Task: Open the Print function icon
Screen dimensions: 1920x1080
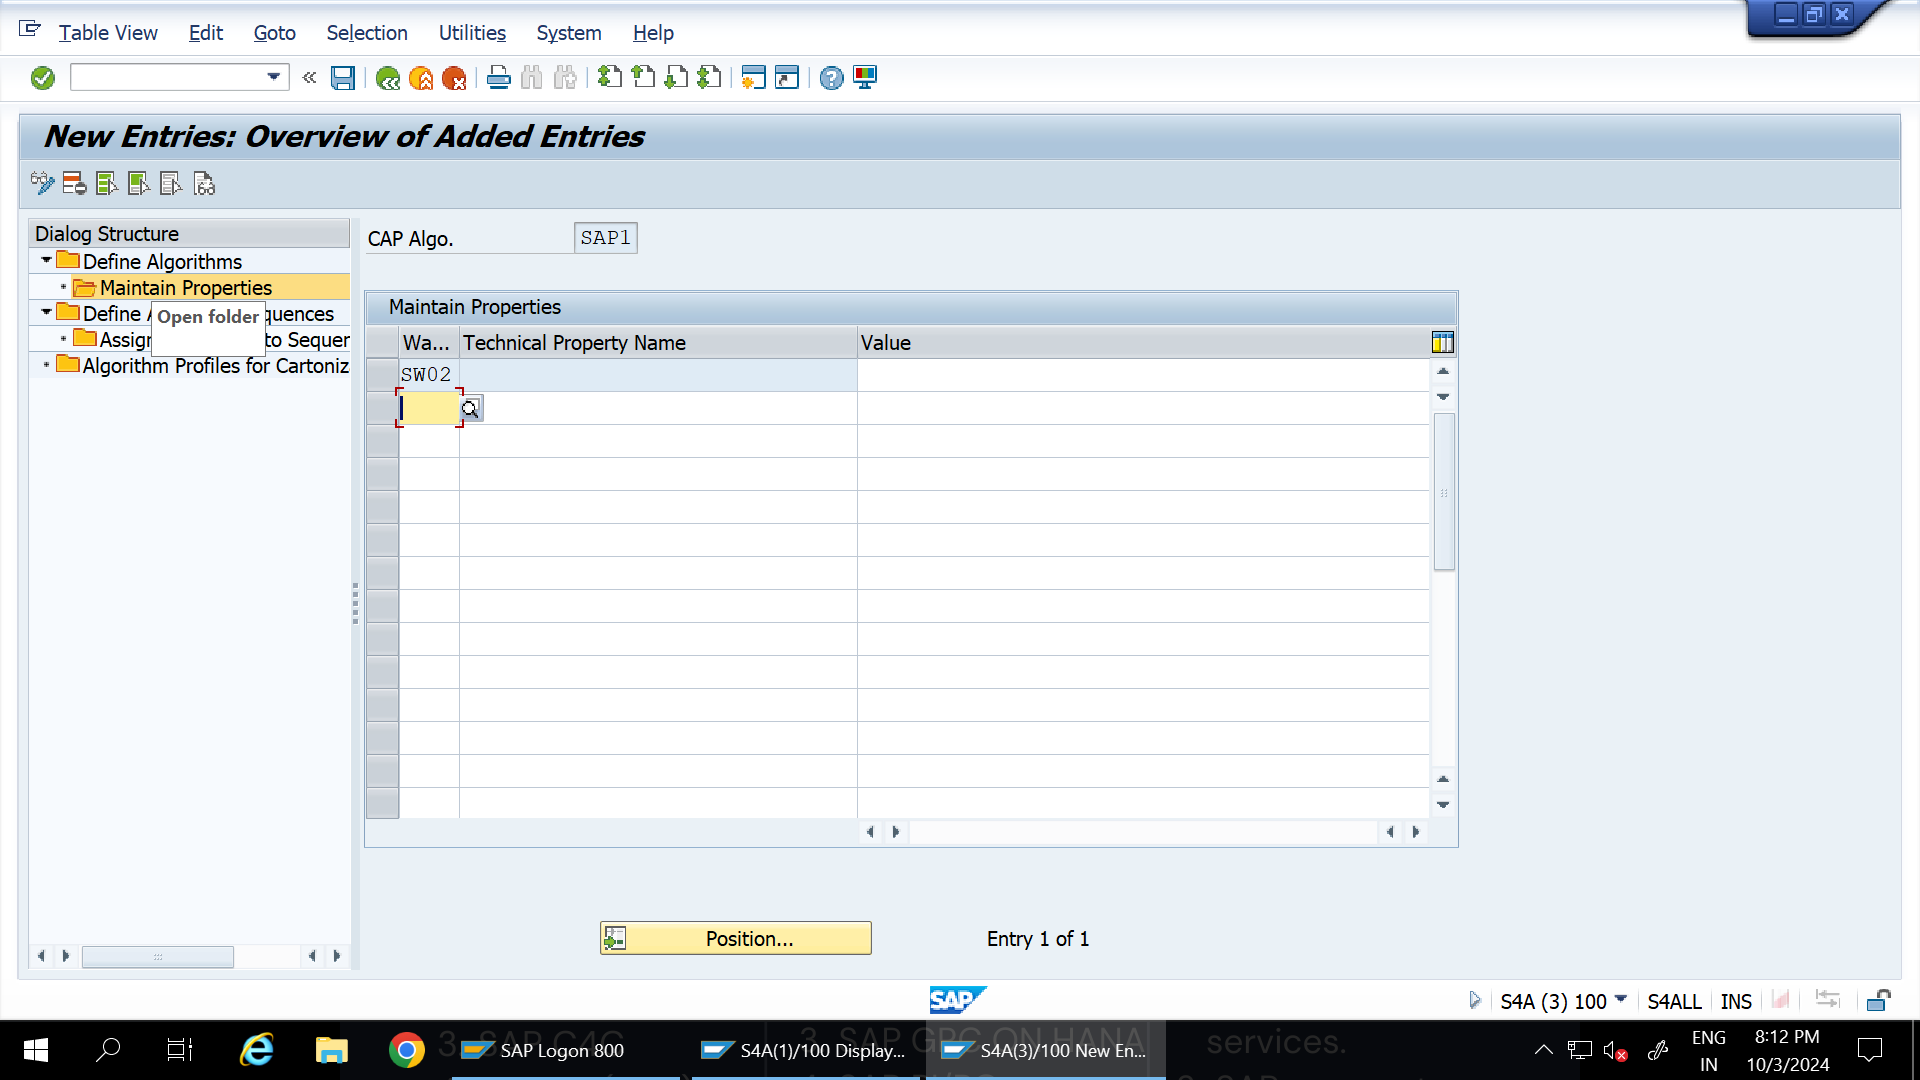Action: pos(498,77)
